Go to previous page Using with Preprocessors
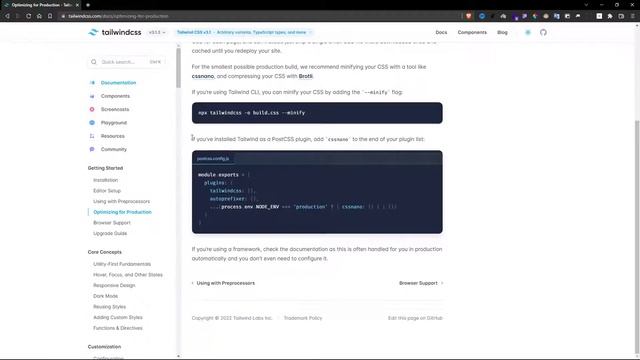 (223, 283)
